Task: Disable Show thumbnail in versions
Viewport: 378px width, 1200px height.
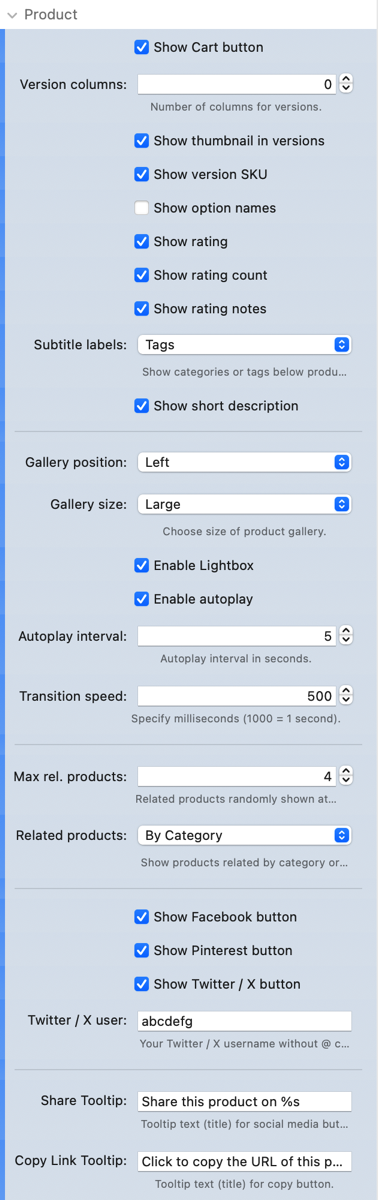Action: 142,141
